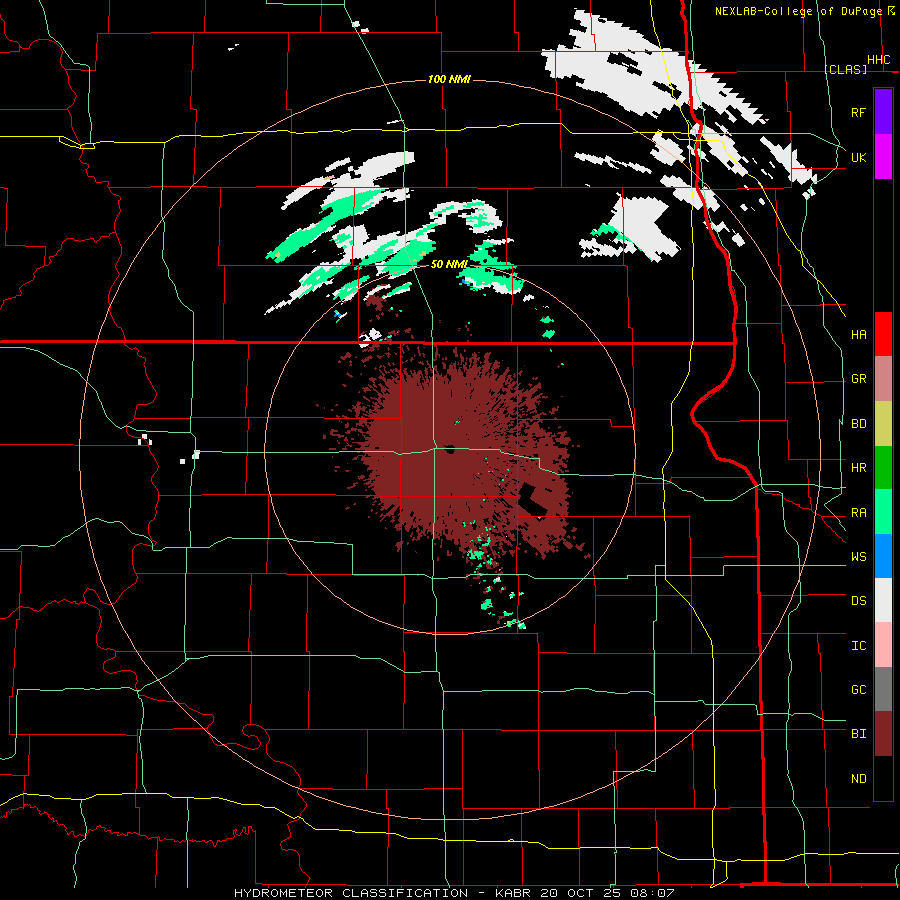Click the red HA legend color swatch
This screenshot has height=900, width=900.
coord(883,334)
